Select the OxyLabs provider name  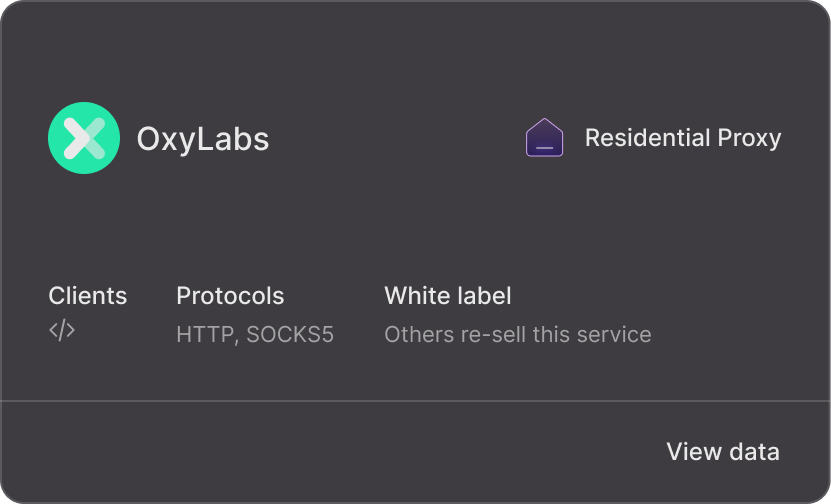pos(203,139)
